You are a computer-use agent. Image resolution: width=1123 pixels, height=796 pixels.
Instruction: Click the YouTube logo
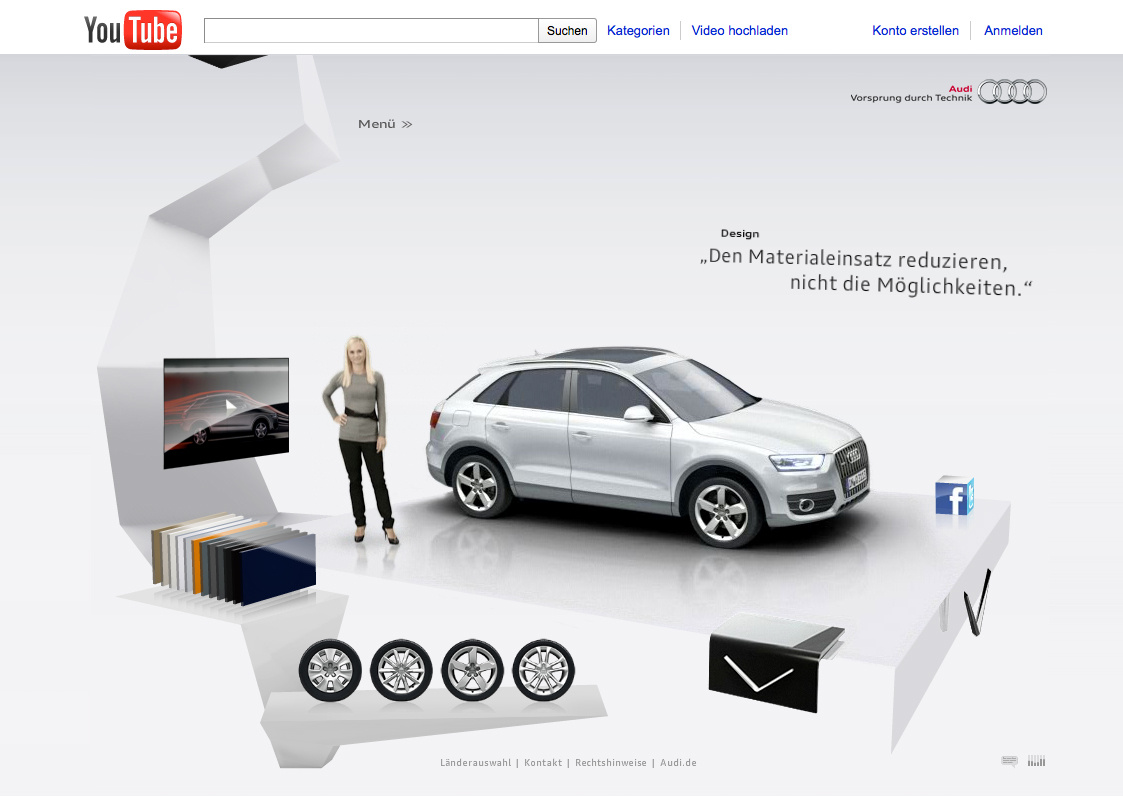[132, 30]
